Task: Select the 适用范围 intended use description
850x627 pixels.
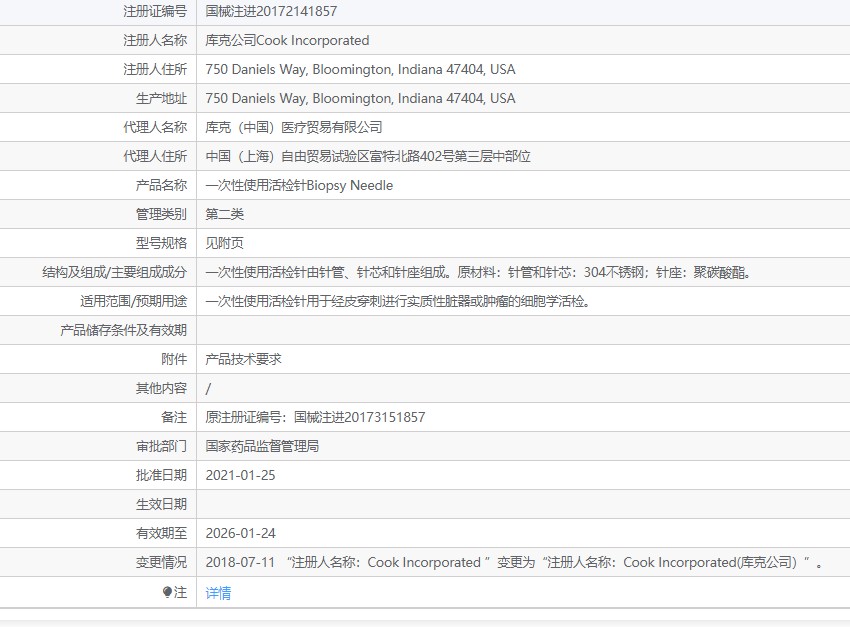Action: click(397, 301)
